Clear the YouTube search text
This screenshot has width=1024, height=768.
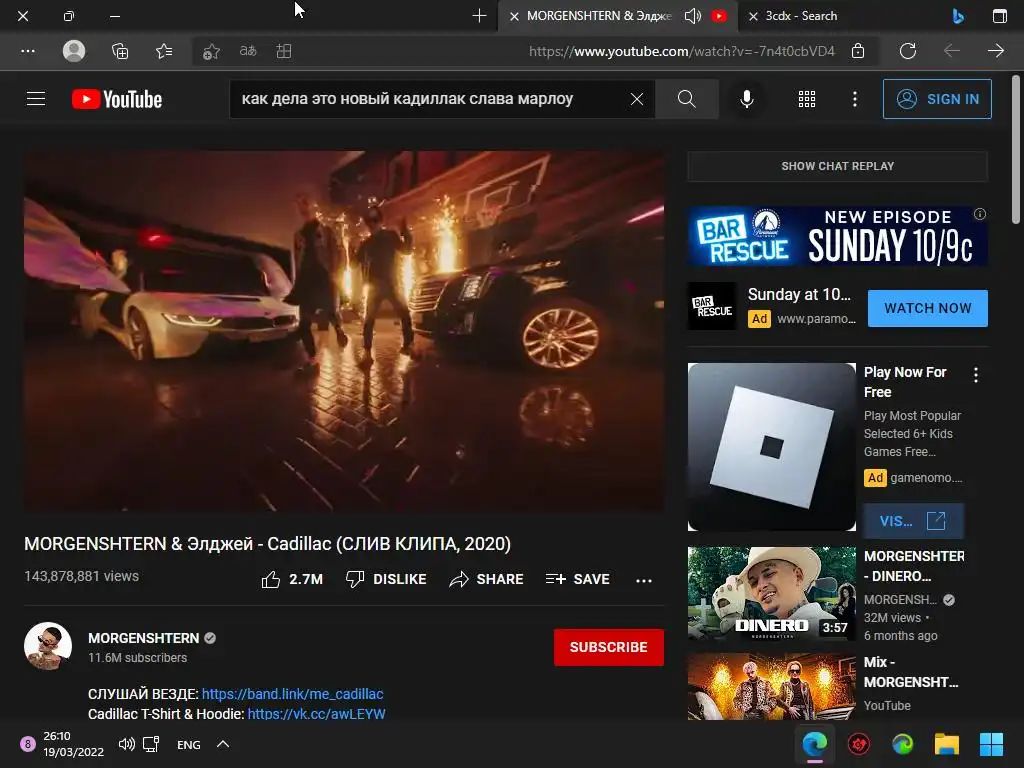637,99
